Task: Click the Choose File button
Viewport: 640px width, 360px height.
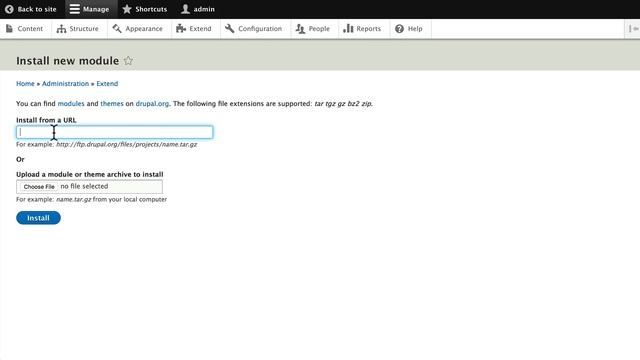Action: pos(39,187)
